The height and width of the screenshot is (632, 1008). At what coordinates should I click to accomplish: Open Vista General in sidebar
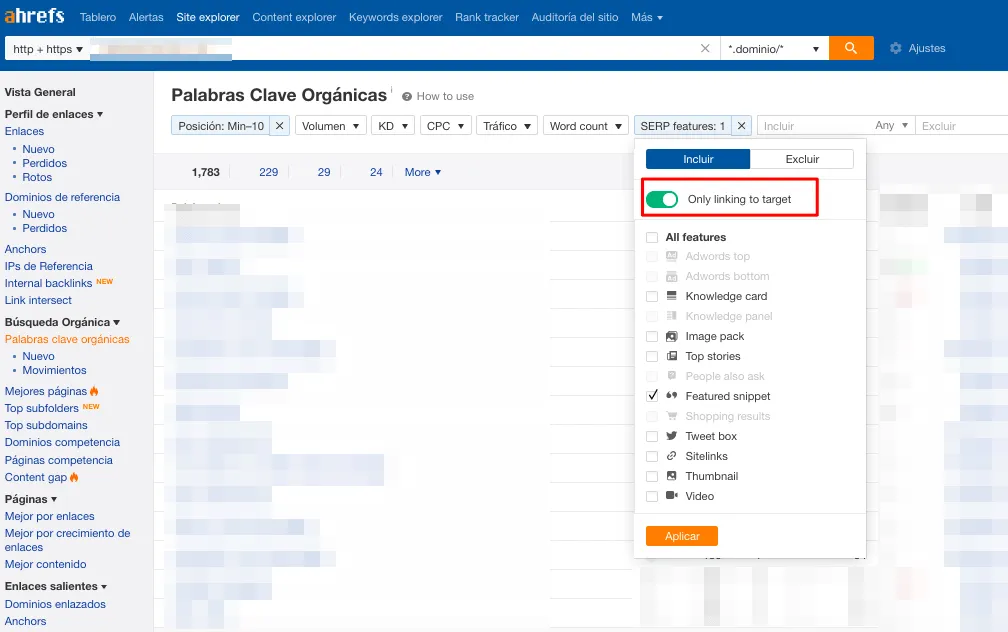[40, 92]
